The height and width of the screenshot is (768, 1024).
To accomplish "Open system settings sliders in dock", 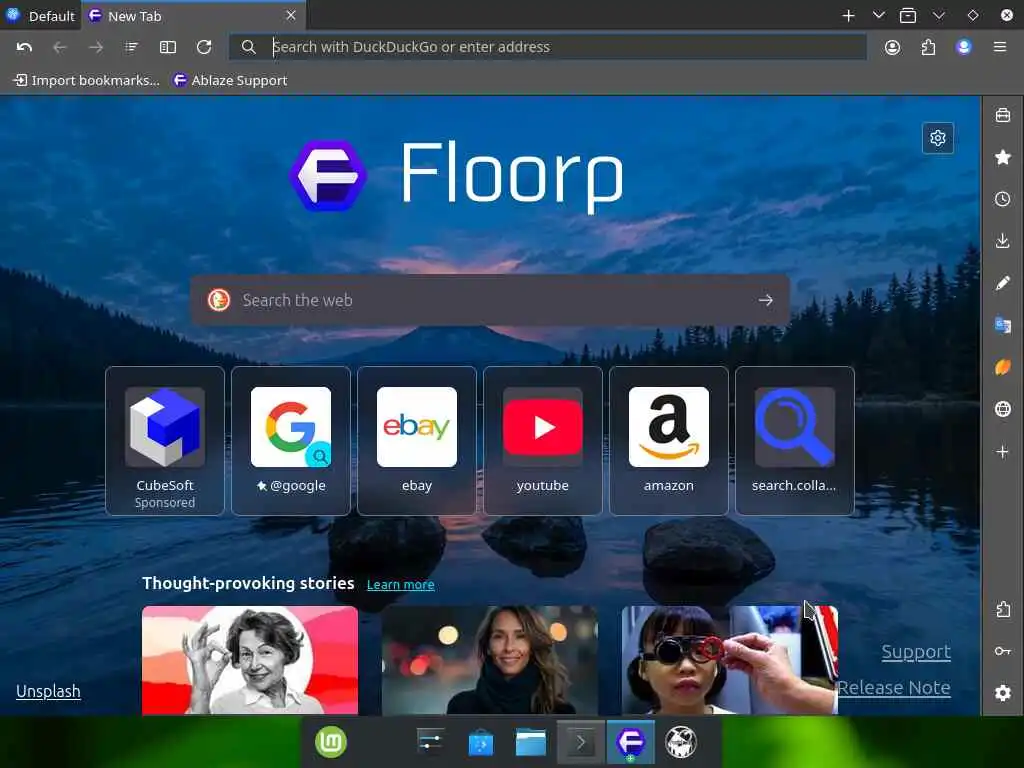I will tap(430, 742).
